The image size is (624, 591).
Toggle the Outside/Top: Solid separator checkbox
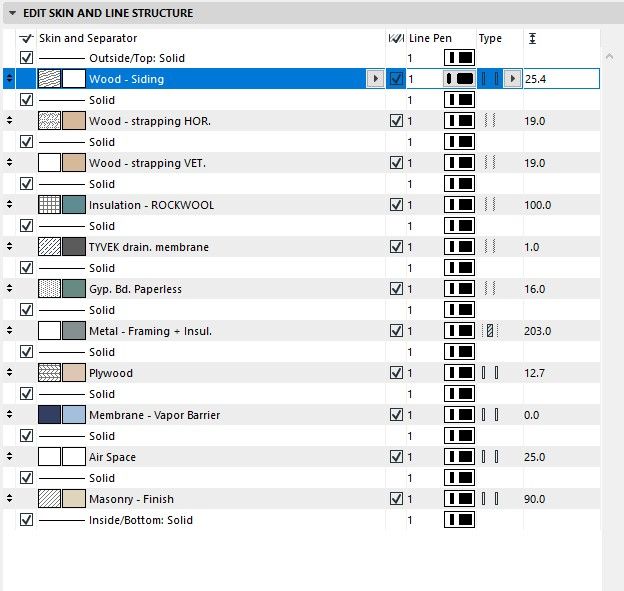coord(26,58)
